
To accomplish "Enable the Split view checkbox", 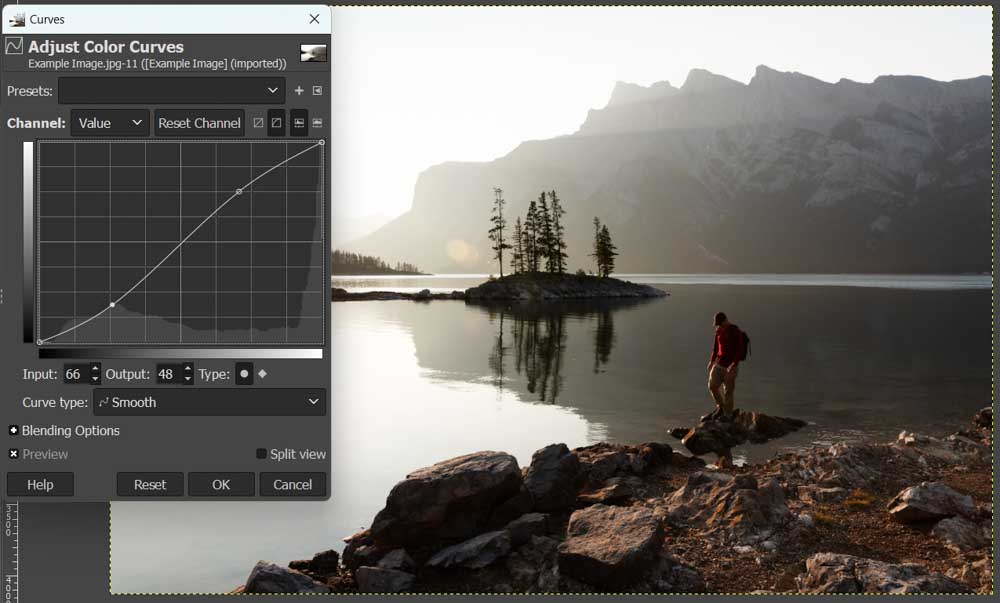I will [261, 454].
